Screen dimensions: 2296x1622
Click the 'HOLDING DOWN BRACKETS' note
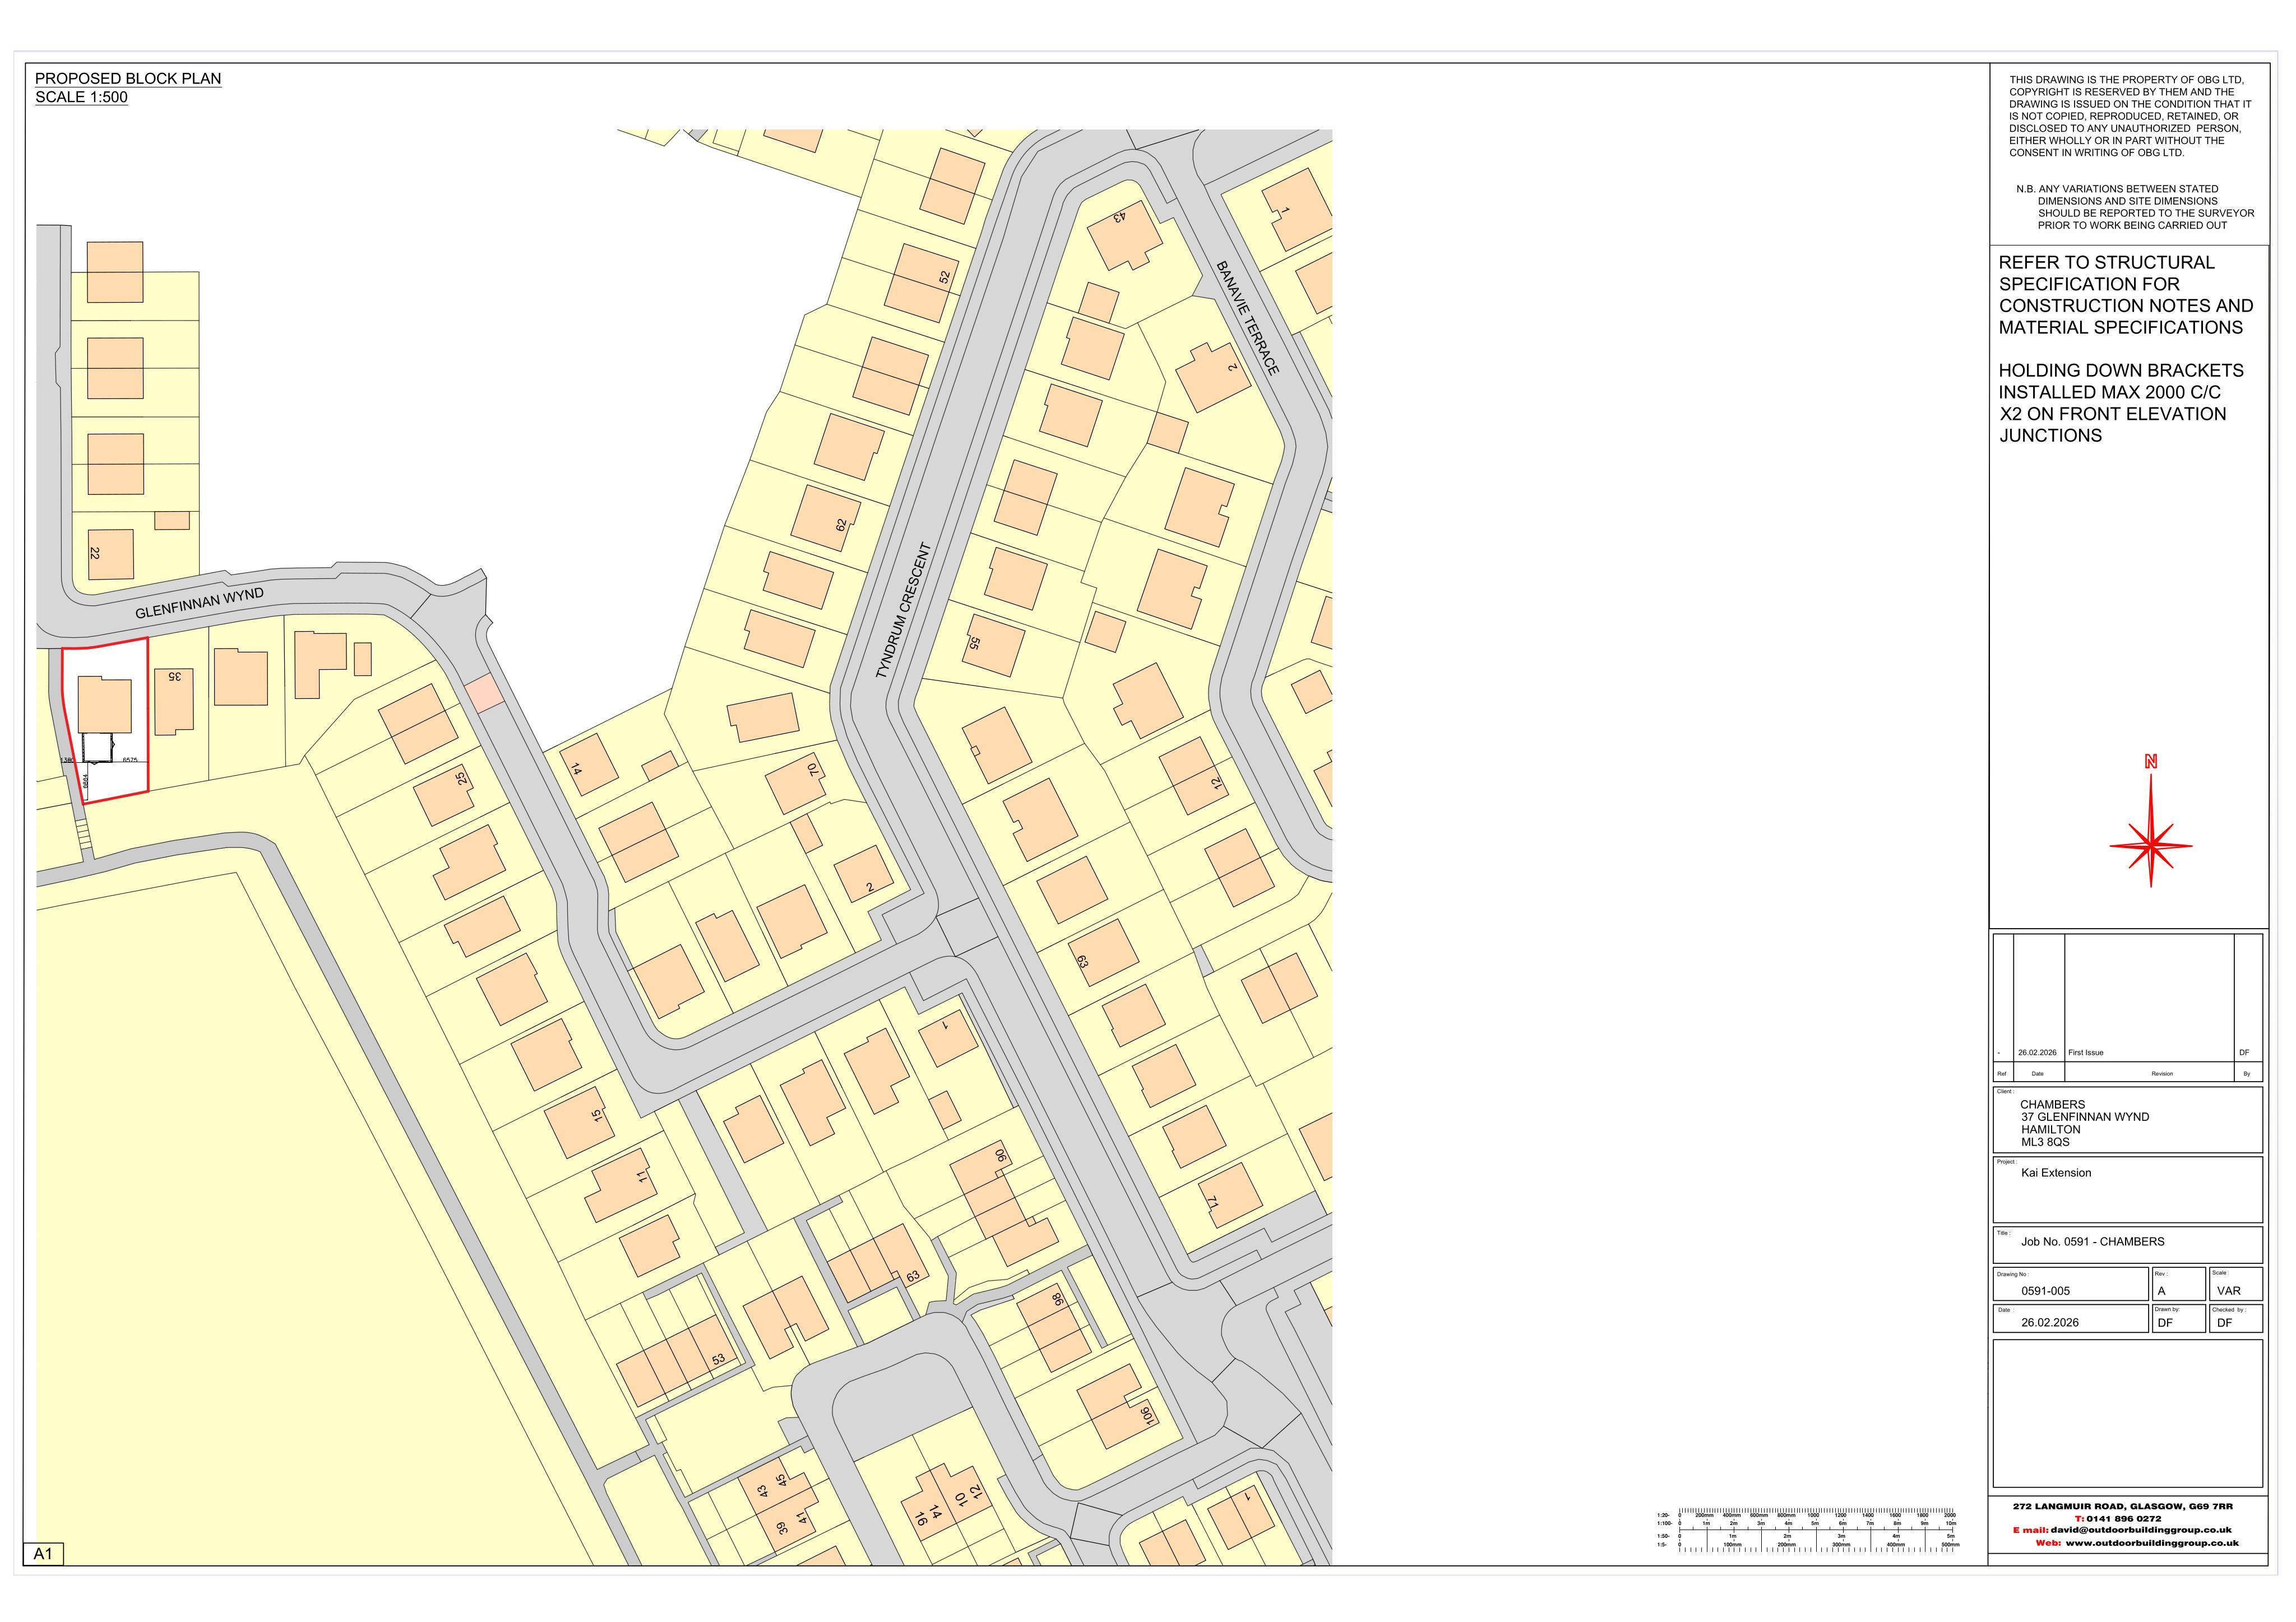tap(2121, 403)
